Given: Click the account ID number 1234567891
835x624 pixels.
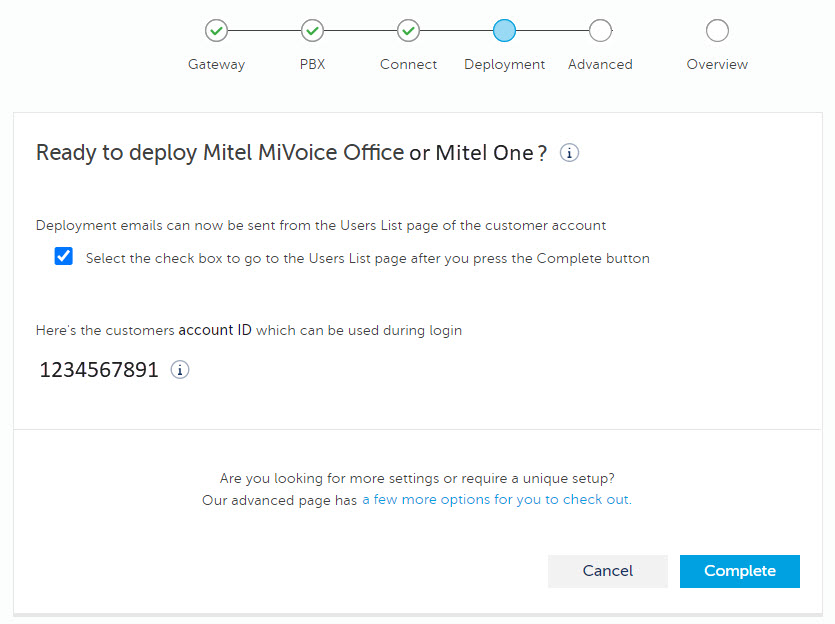Looking at the screenshot, I should point(99,370).
